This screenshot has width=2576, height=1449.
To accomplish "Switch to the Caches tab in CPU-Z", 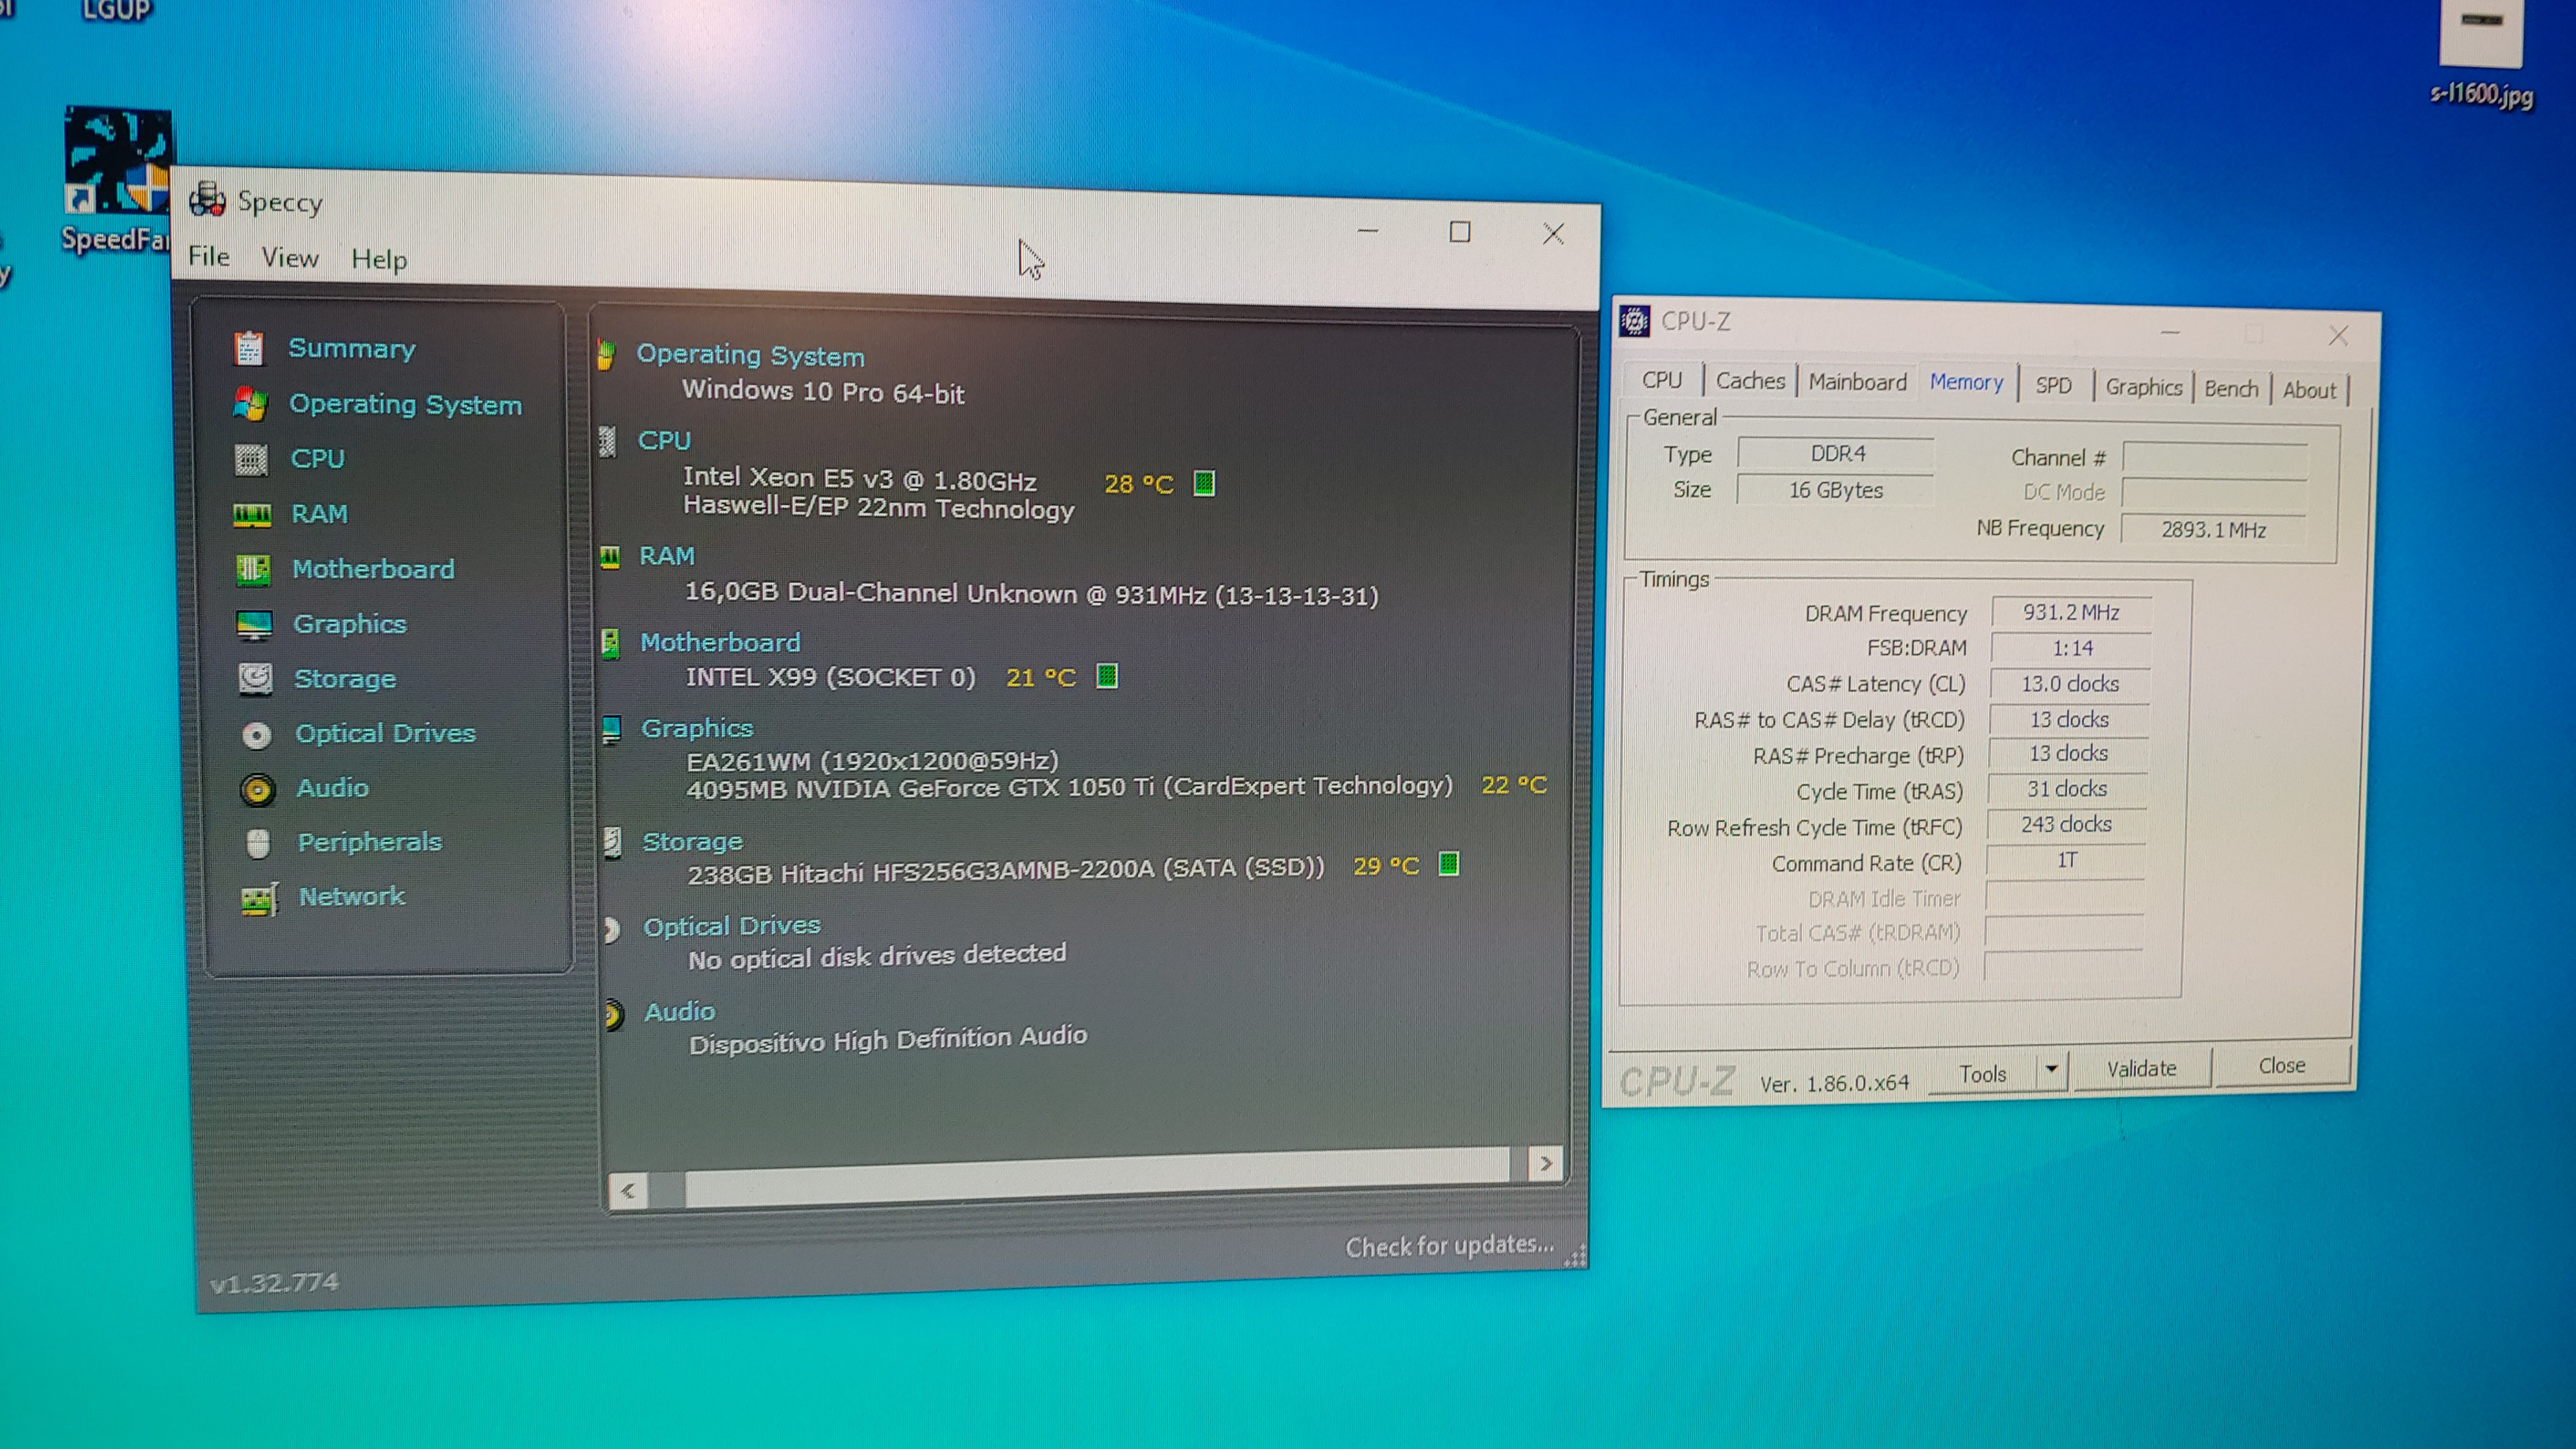I will tap(1750, 381).
